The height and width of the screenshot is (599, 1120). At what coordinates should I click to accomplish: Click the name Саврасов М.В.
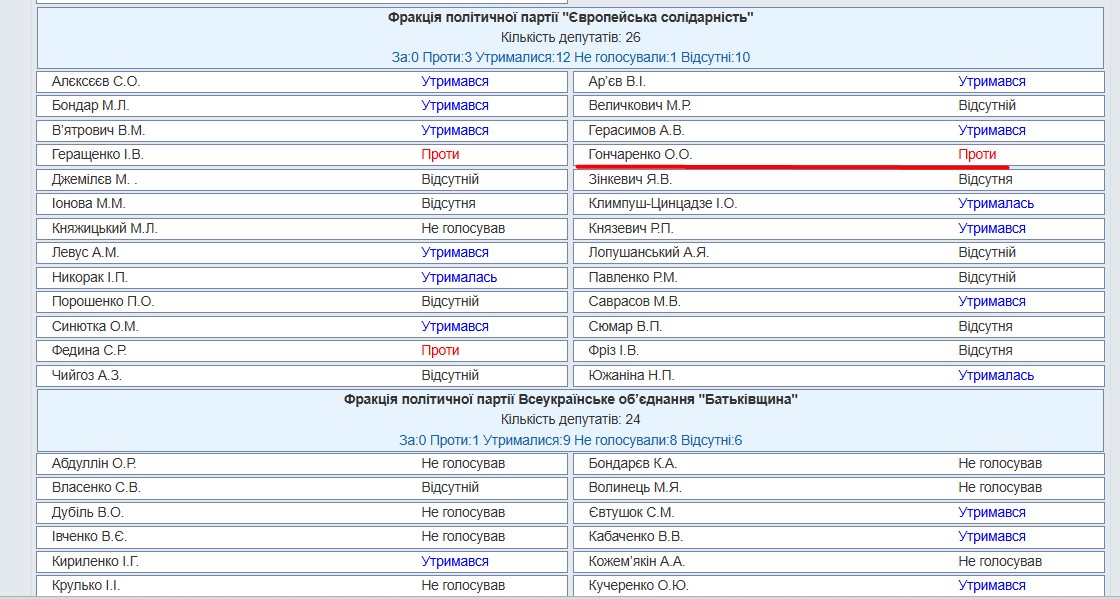click(x=634, y=301)
